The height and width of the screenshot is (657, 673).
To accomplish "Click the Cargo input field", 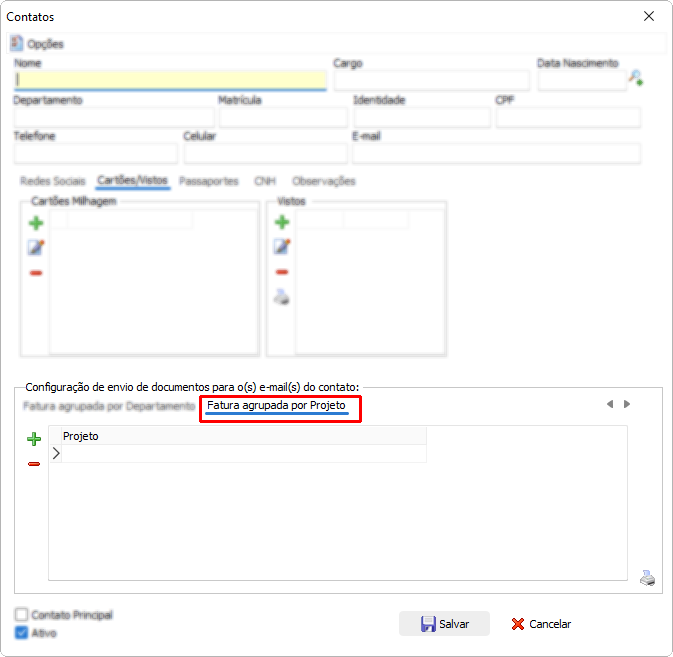I will pos(432,81).
